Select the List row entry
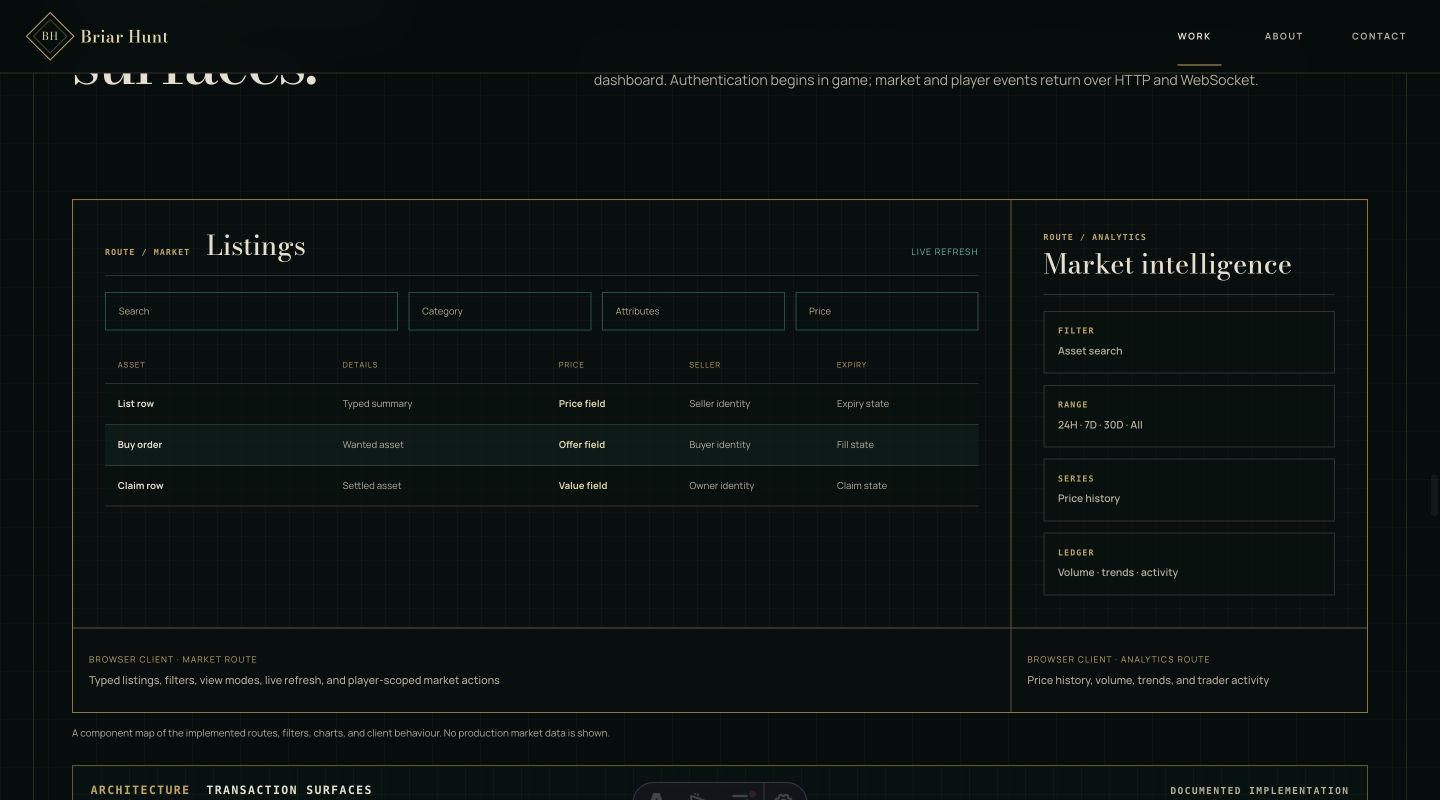 point(542,404)
